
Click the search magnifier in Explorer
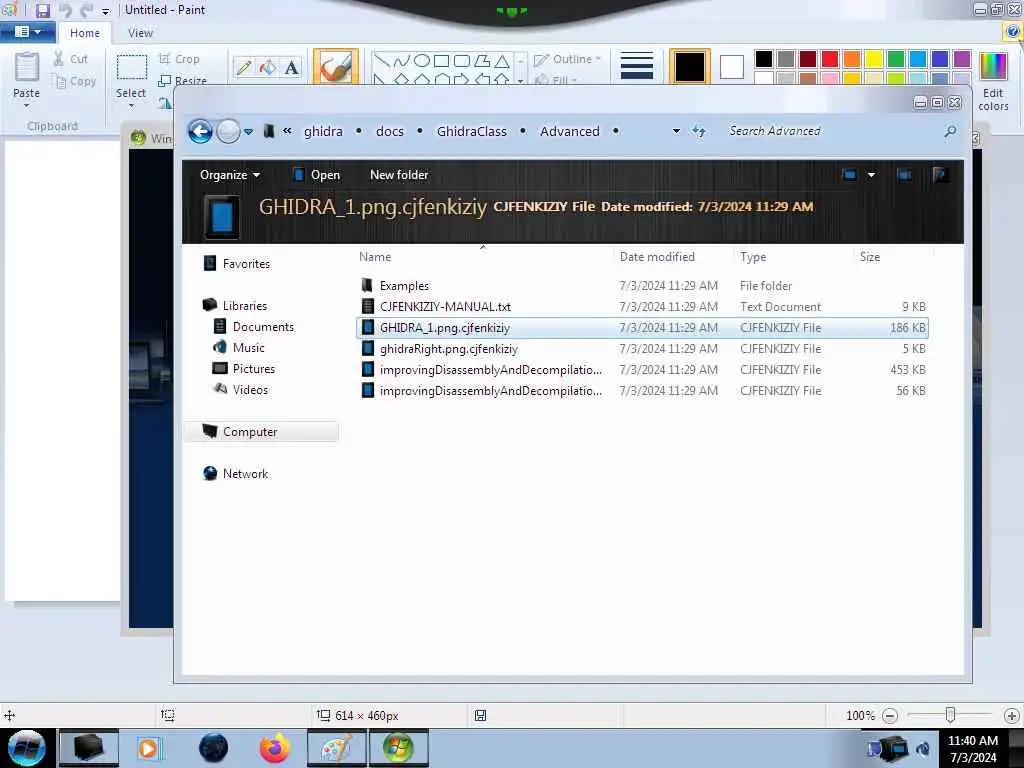pos(950,131)
